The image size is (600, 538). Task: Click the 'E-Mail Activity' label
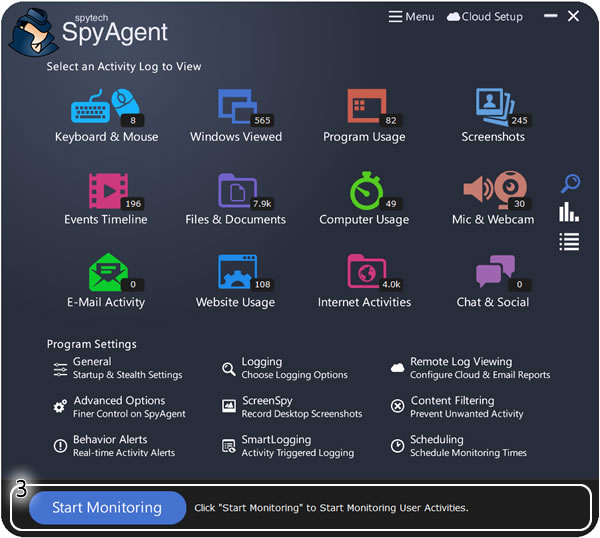[x=106, y=302]
